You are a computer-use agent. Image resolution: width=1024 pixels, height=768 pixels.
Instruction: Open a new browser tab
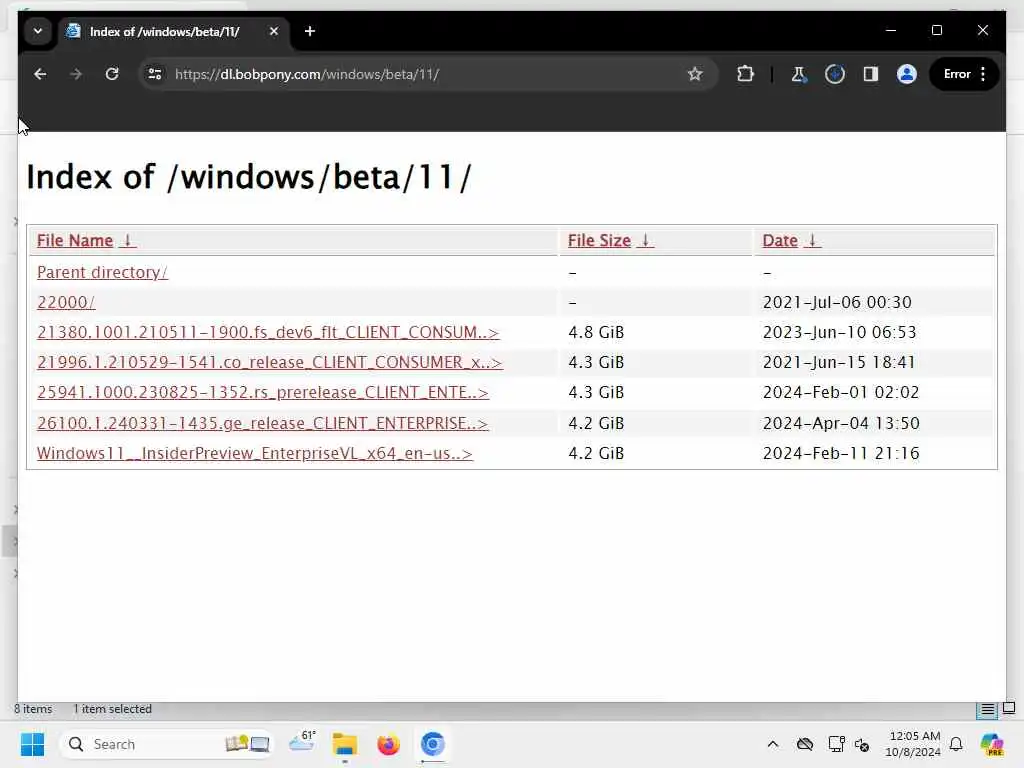[x=310, y=31]
